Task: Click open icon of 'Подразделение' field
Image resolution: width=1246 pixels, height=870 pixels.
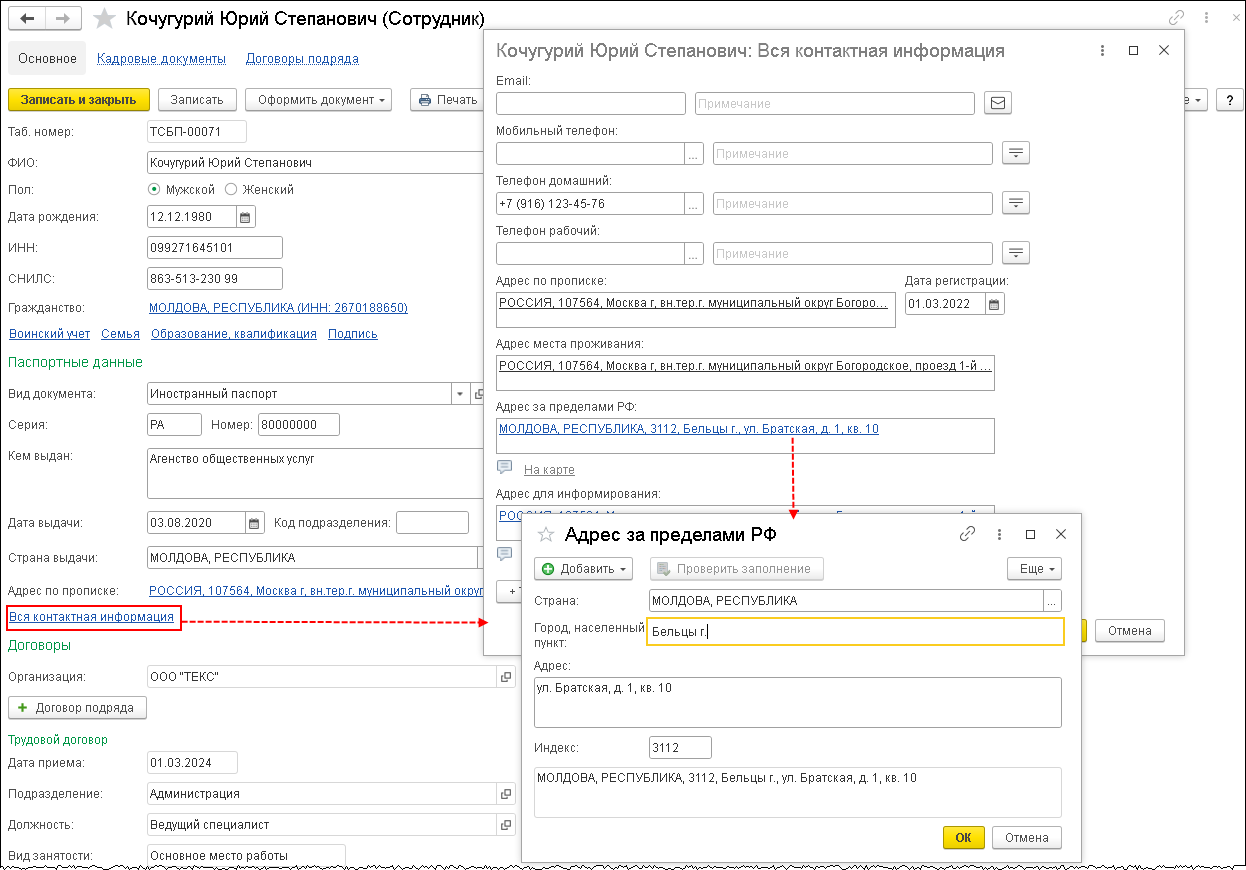Action: click(x=506, y=793)
